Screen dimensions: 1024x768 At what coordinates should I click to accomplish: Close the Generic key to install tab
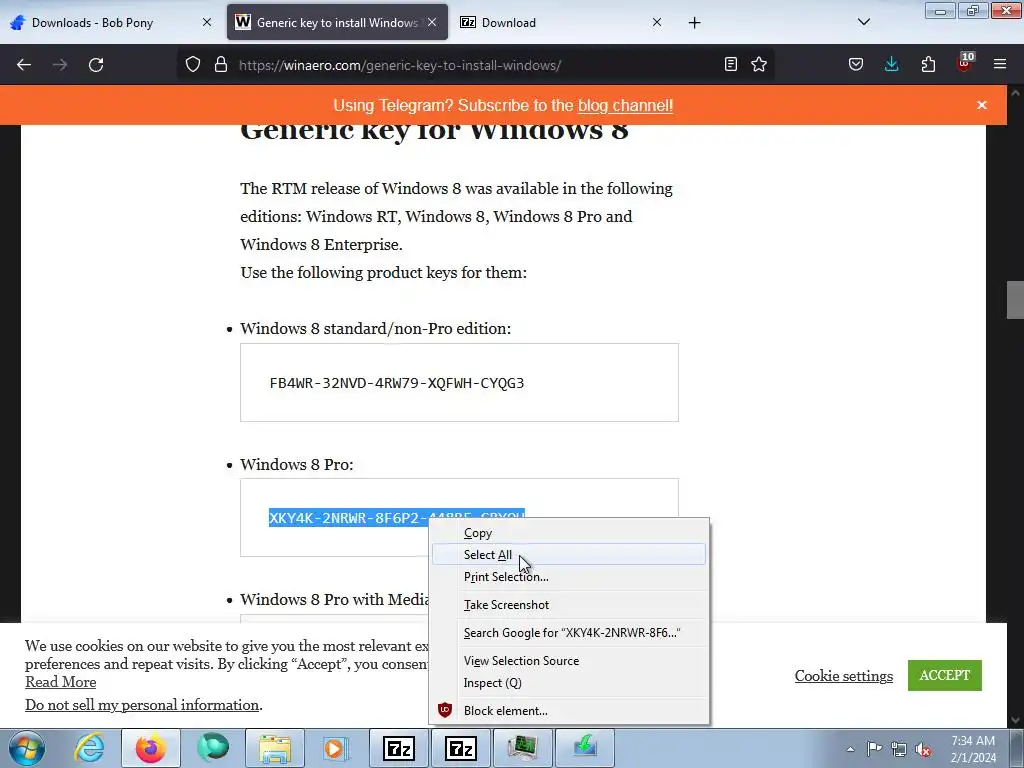[x=432, y=22]
